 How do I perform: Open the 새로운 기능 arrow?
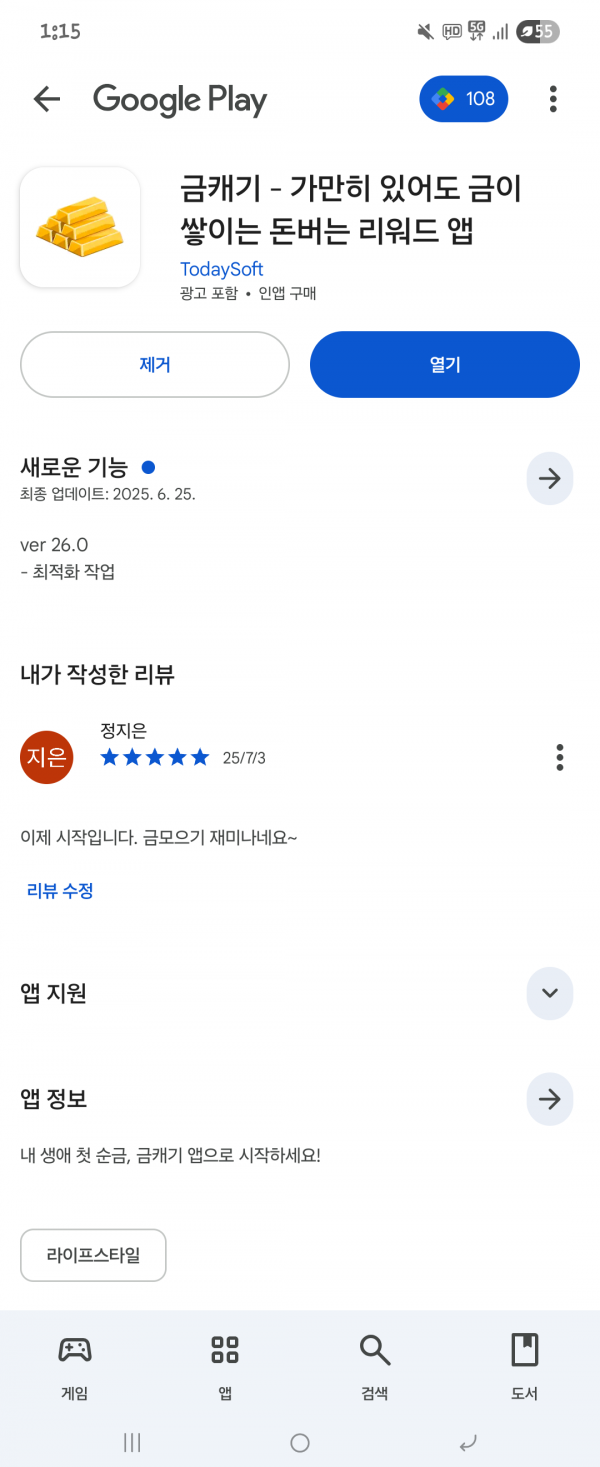tap(550, 479)
